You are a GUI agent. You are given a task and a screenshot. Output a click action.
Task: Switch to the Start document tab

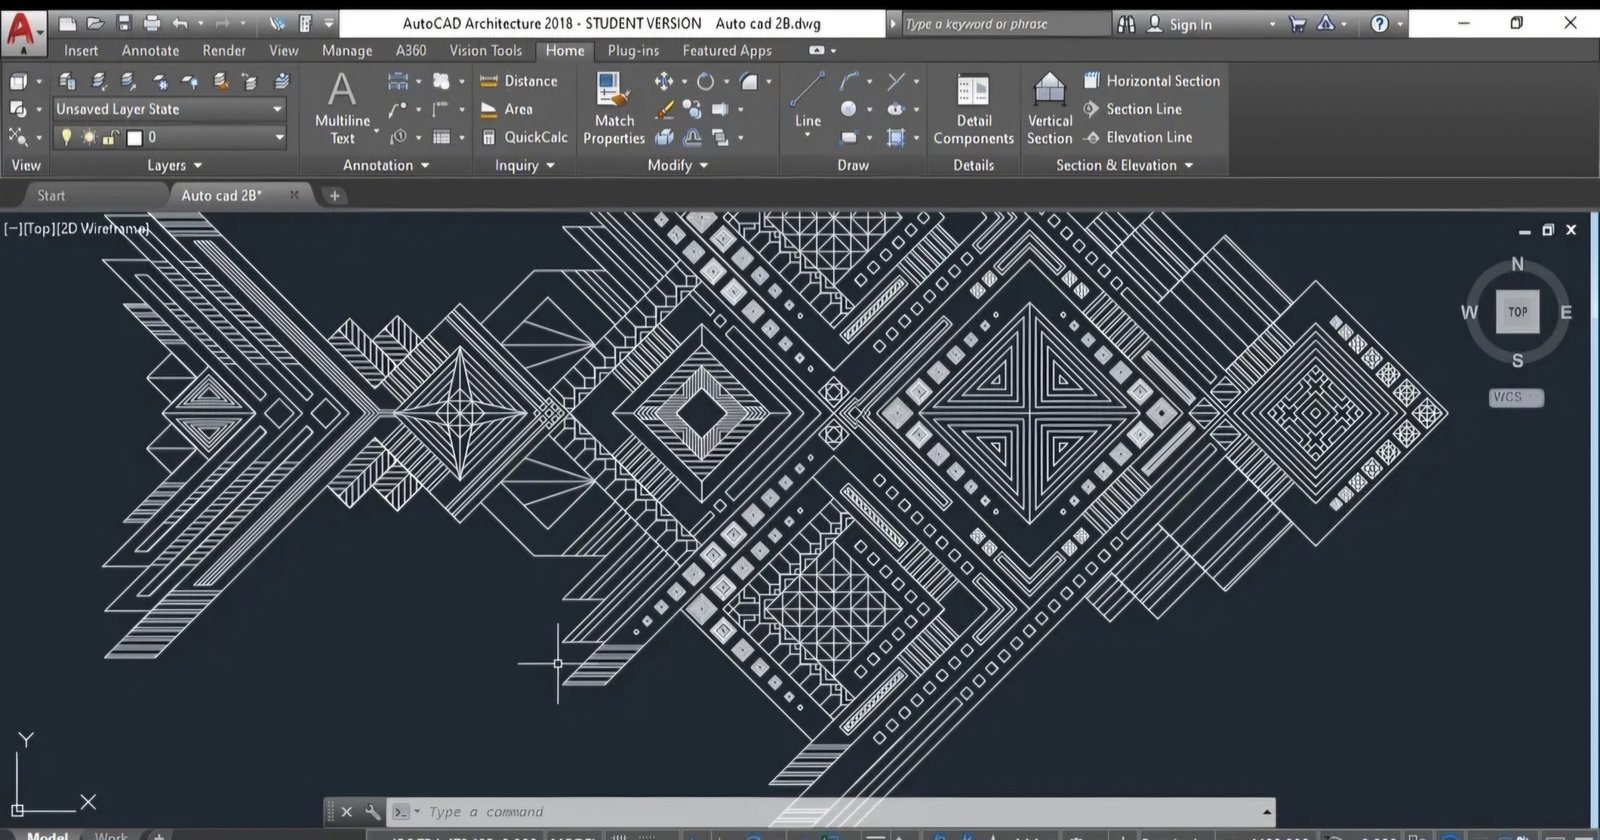pyautogui.click(x=51, y=195)
